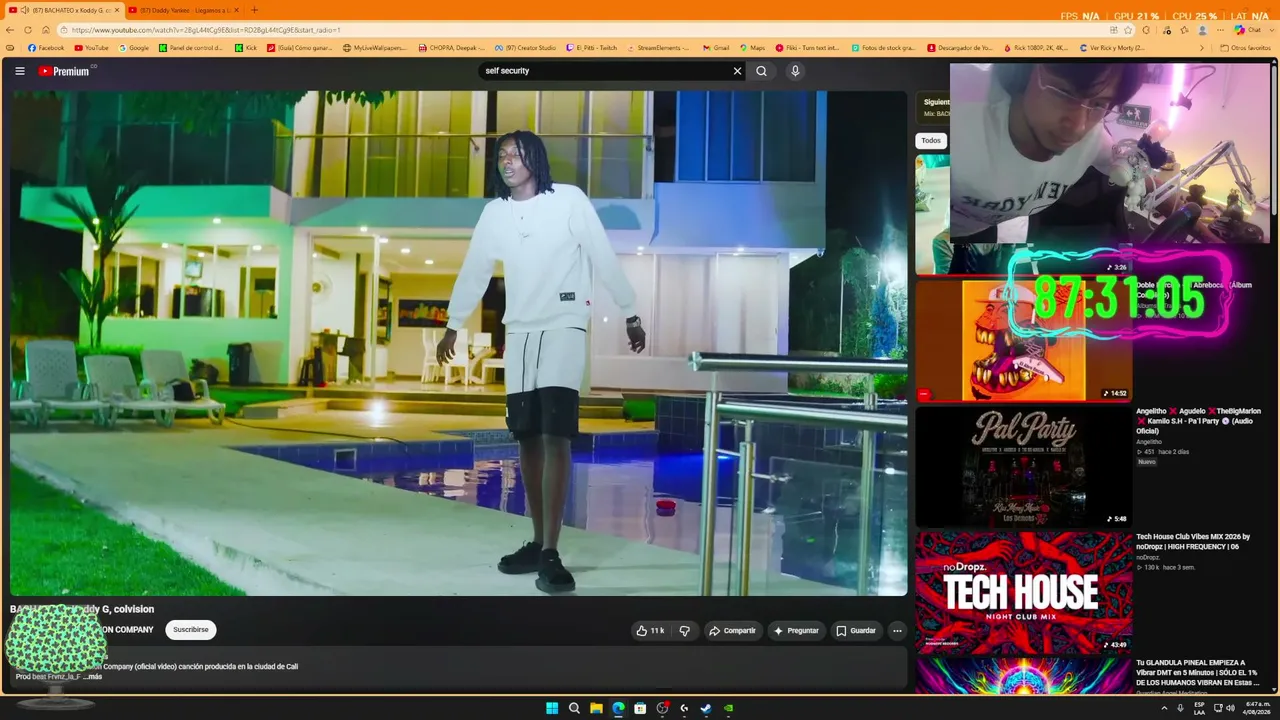Show hidden system tray icons
1280x720 pixels.
[x=1164, y=708]
